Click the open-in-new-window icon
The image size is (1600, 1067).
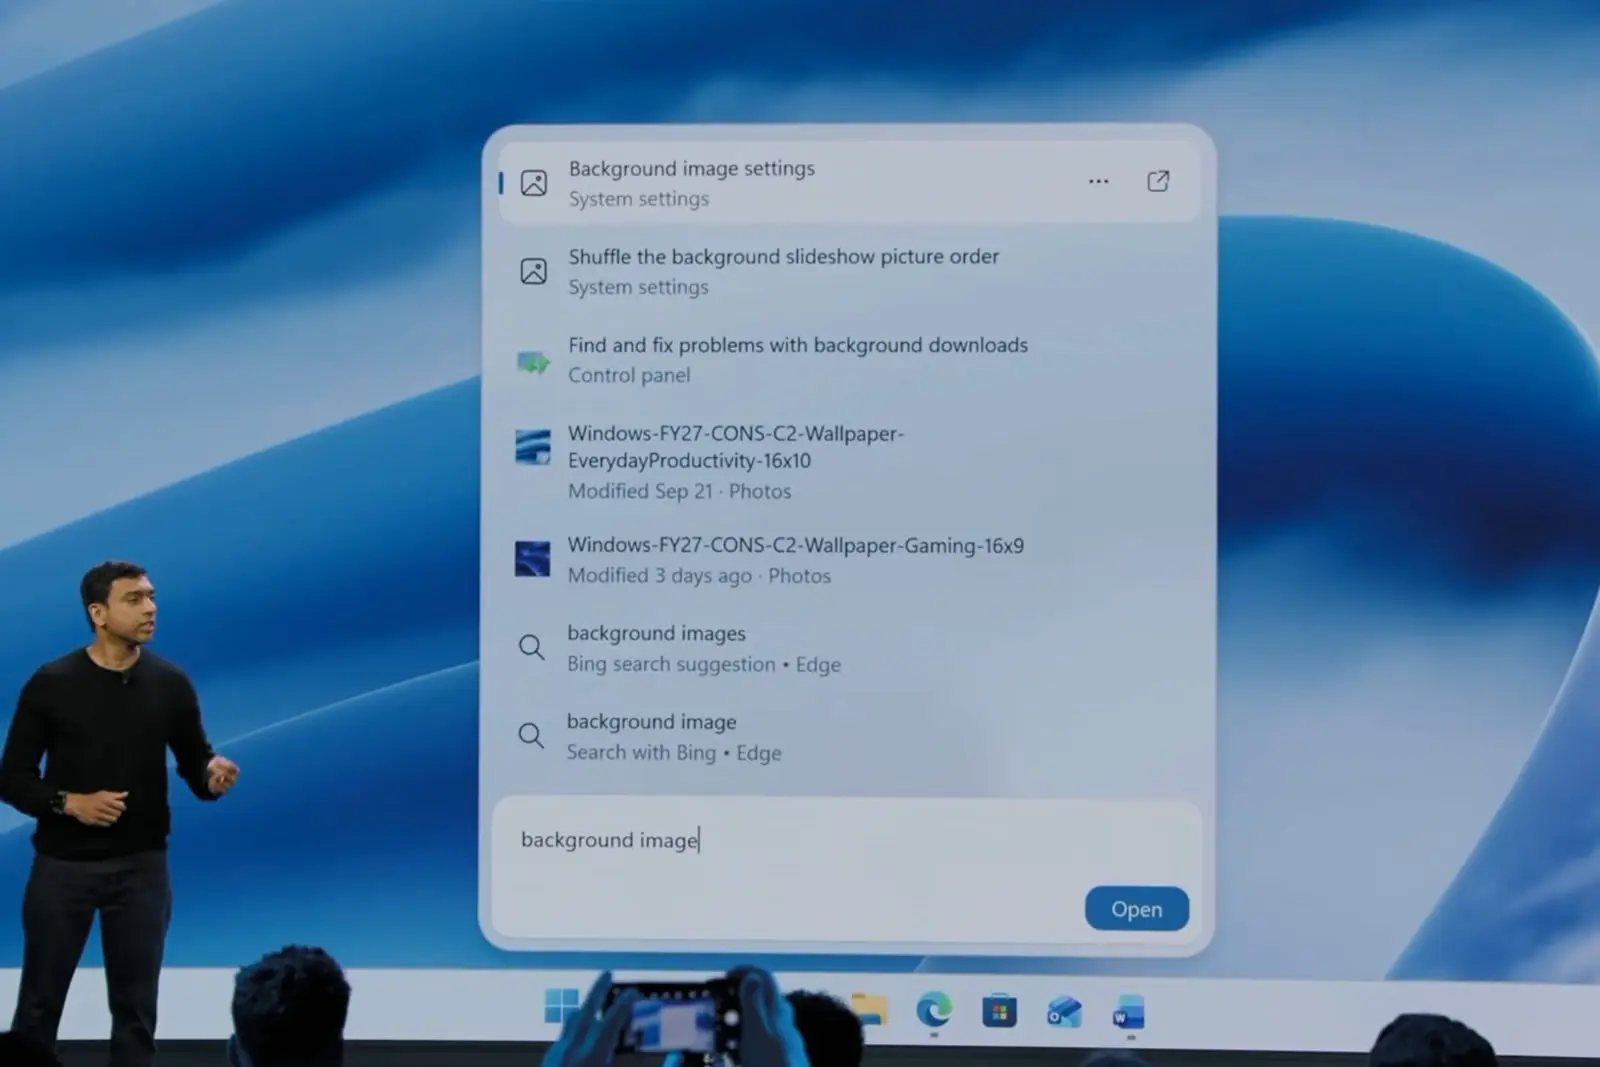tap(1158, 181)
